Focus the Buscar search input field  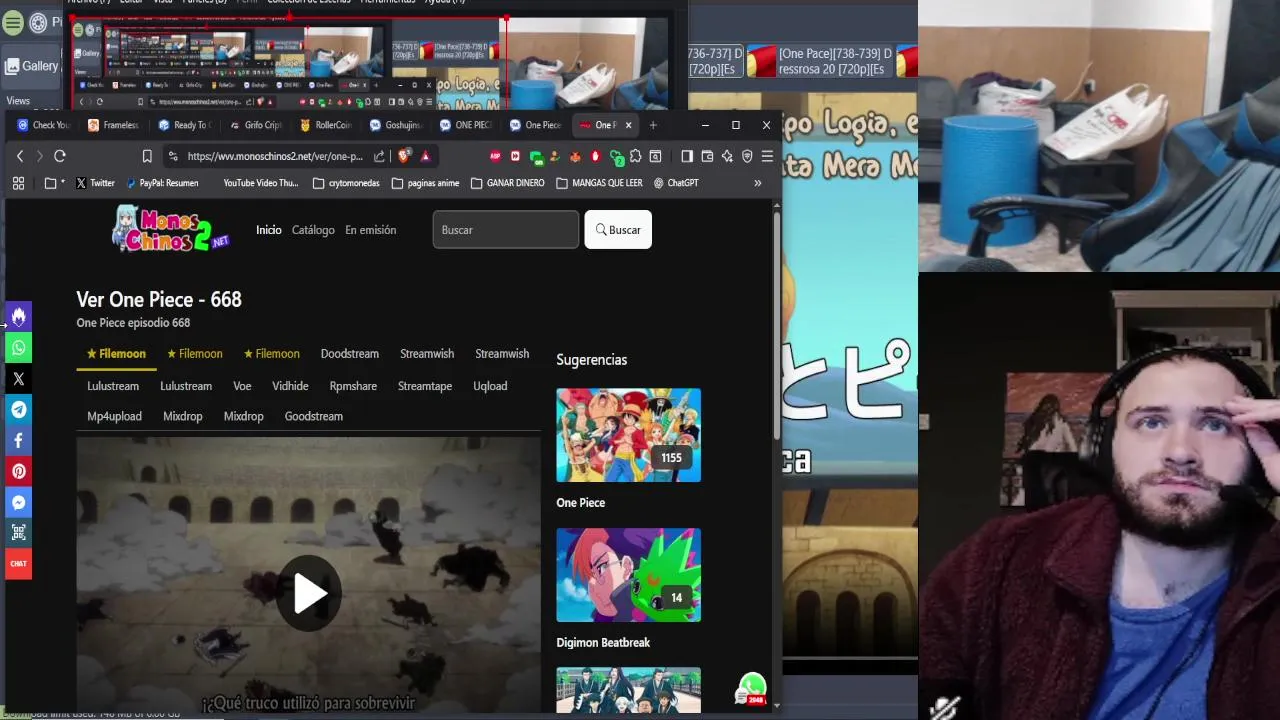tap(505, 230)
